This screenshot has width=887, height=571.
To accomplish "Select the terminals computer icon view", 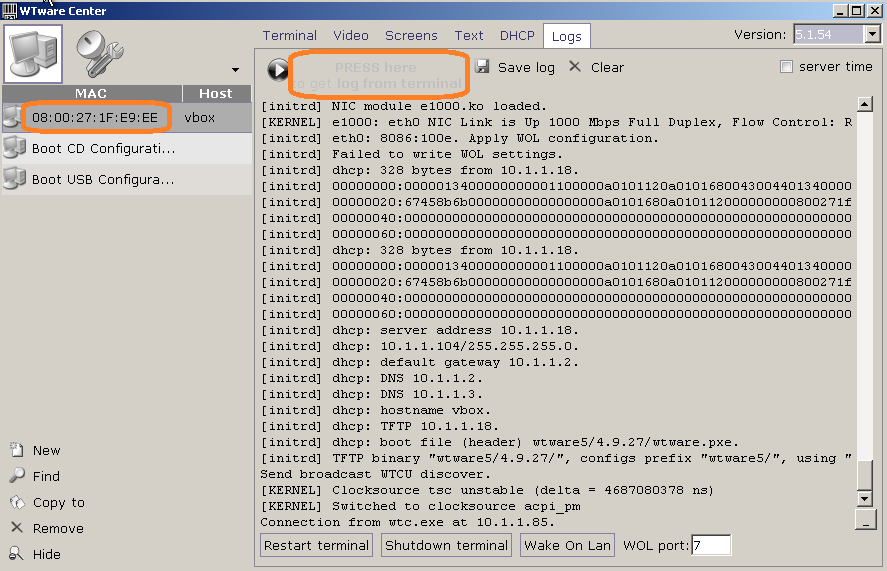I will [33, 54].
